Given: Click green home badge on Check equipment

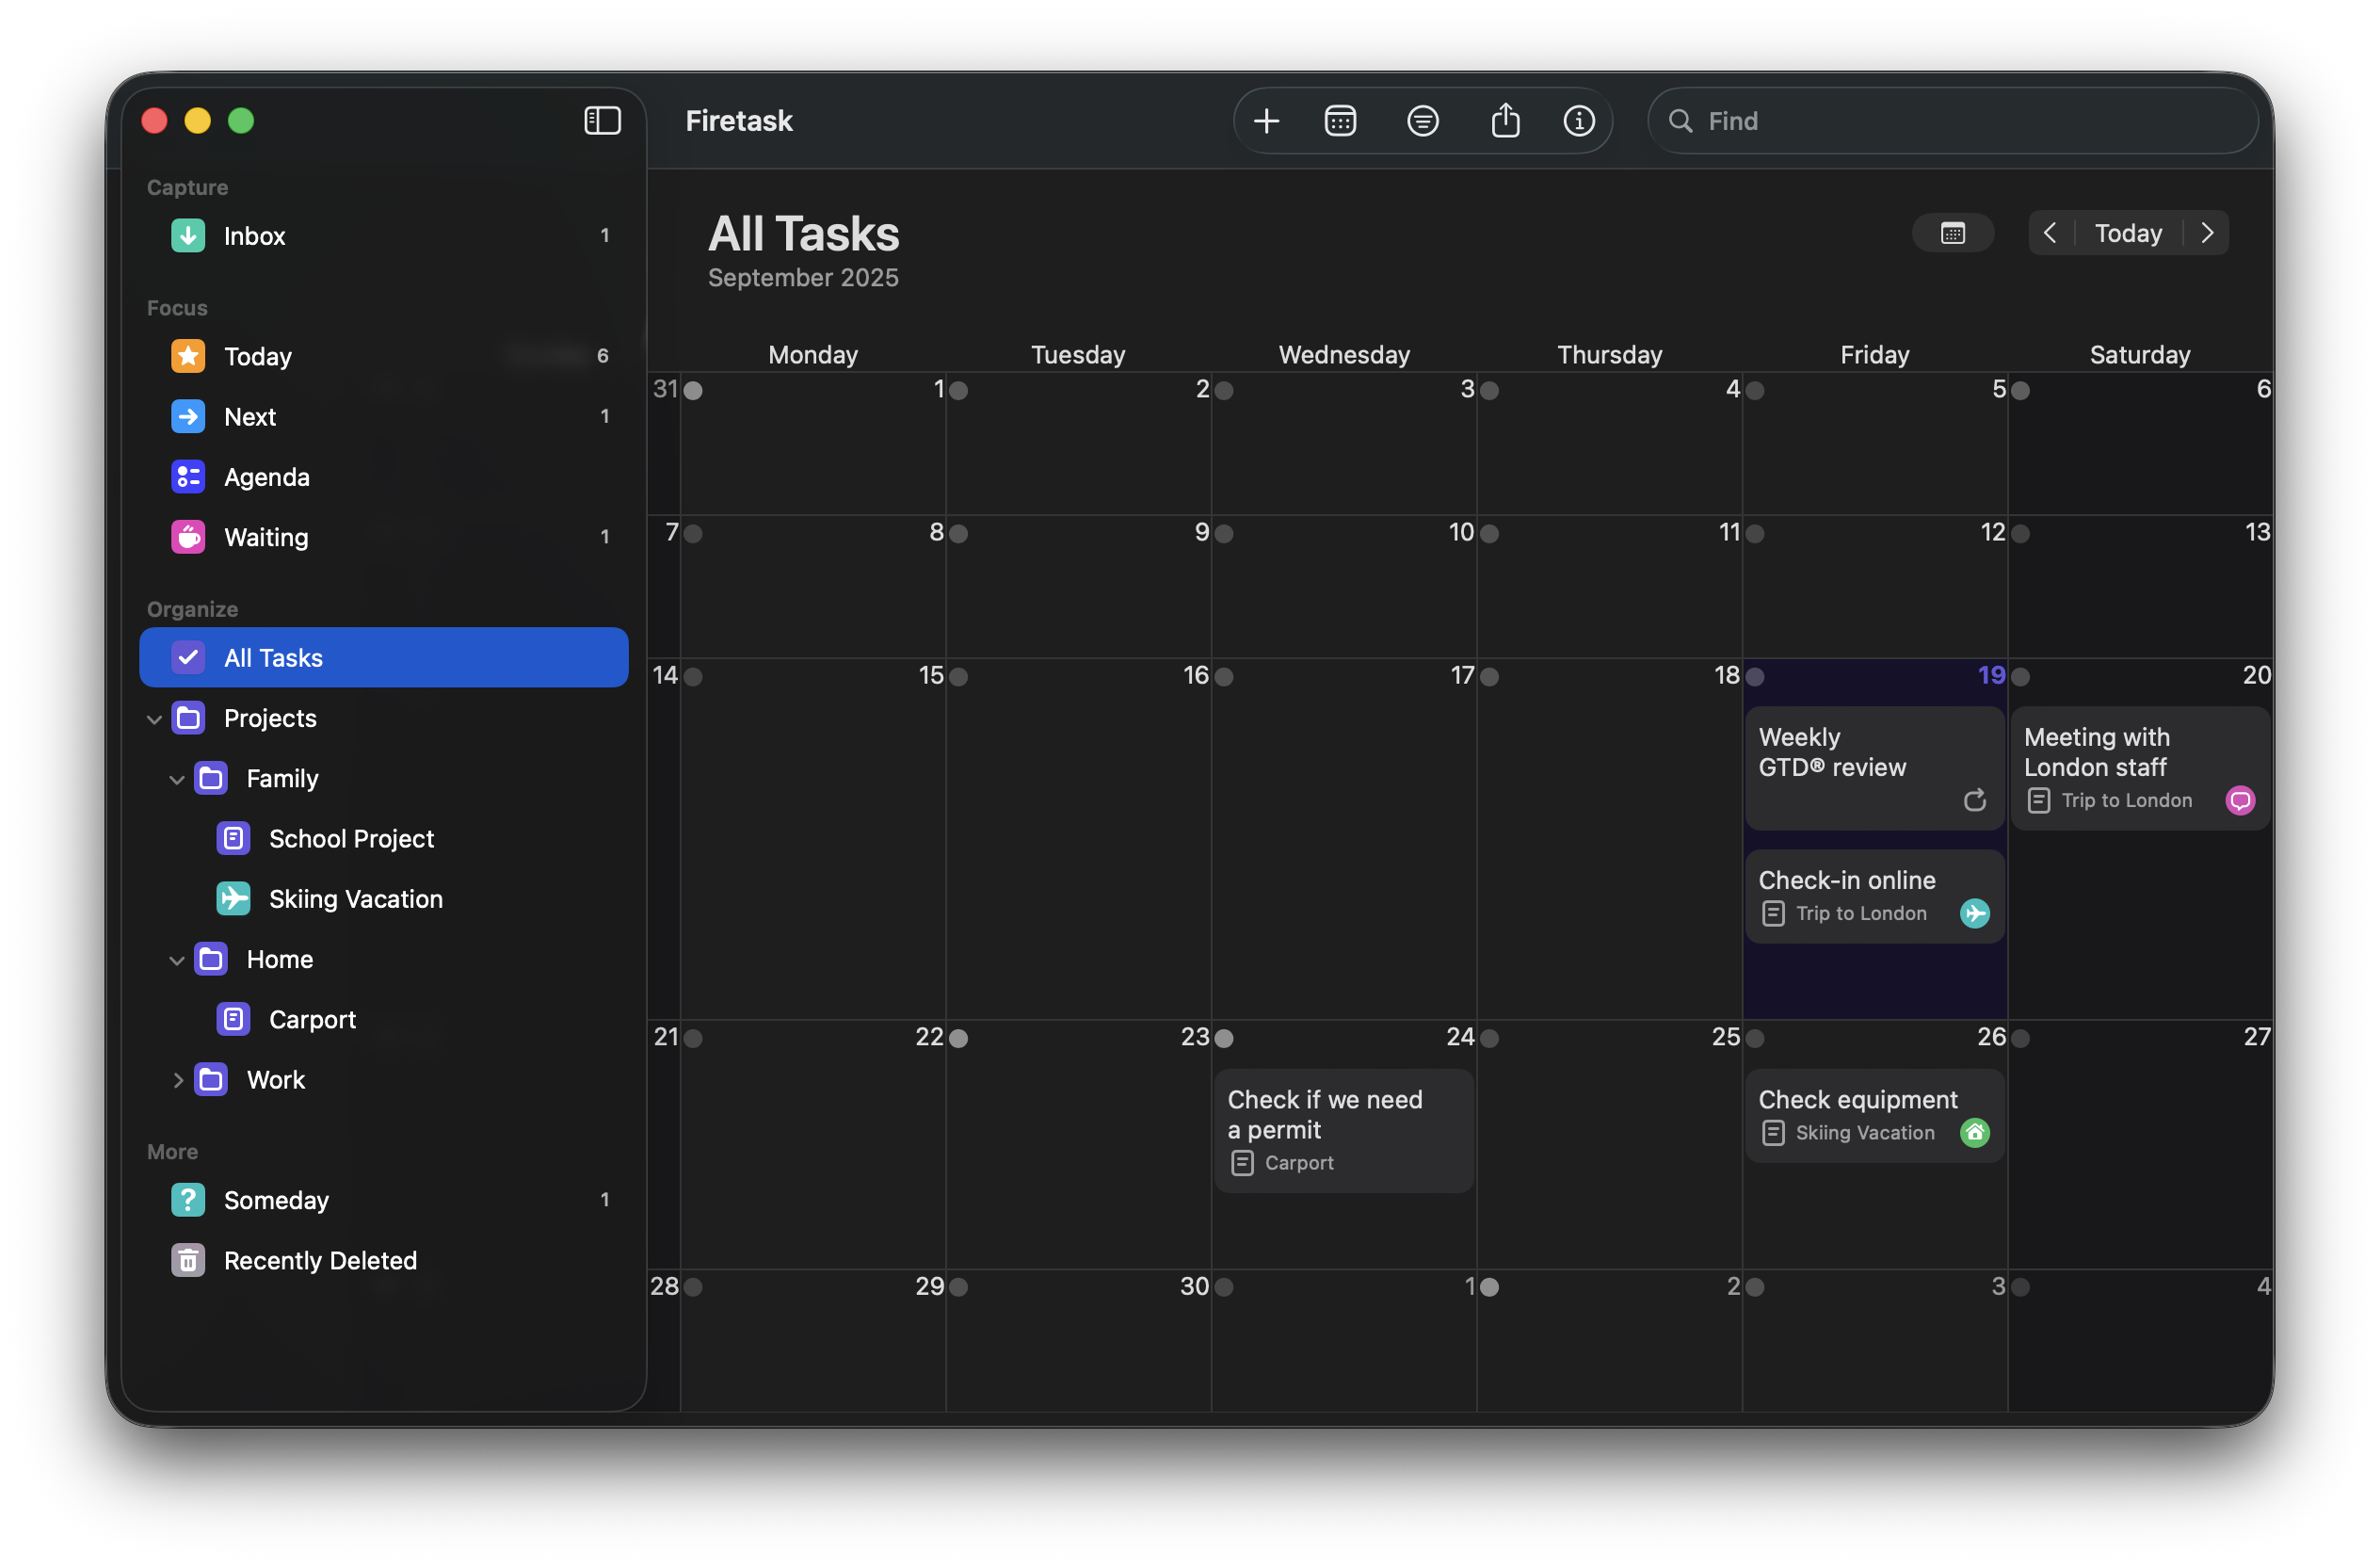Looking at the screenshot, I should tap(1974, 1132).
